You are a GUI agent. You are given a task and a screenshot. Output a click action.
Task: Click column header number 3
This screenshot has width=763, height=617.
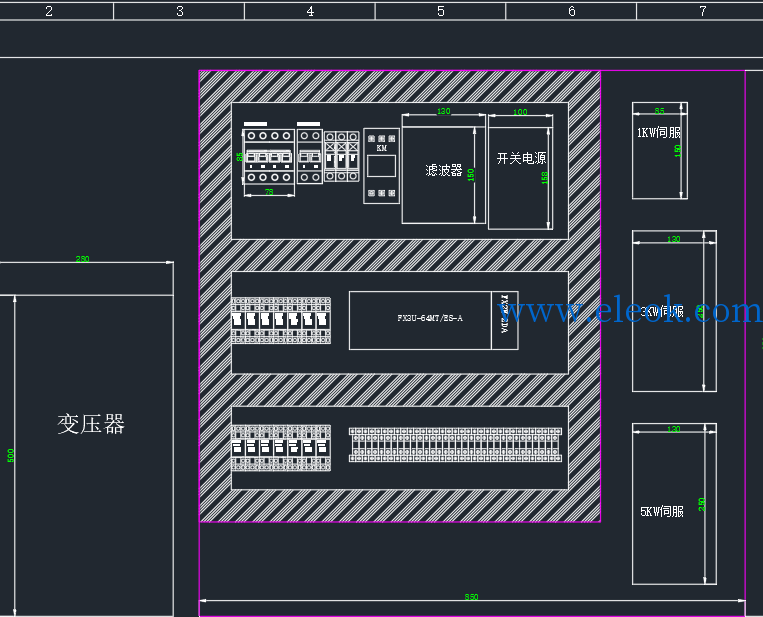pos(180,11)
